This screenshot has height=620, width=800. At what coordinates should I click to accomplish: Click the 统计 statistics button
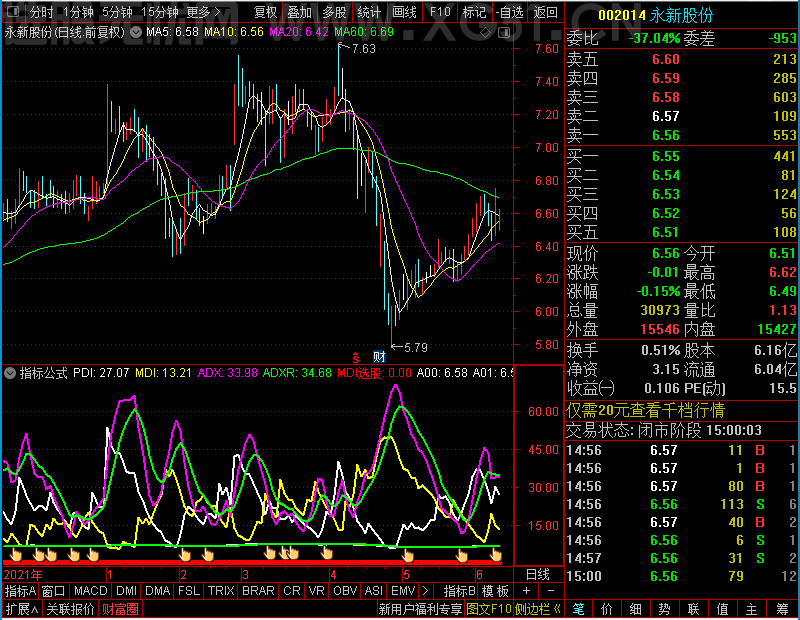point(369,12)
